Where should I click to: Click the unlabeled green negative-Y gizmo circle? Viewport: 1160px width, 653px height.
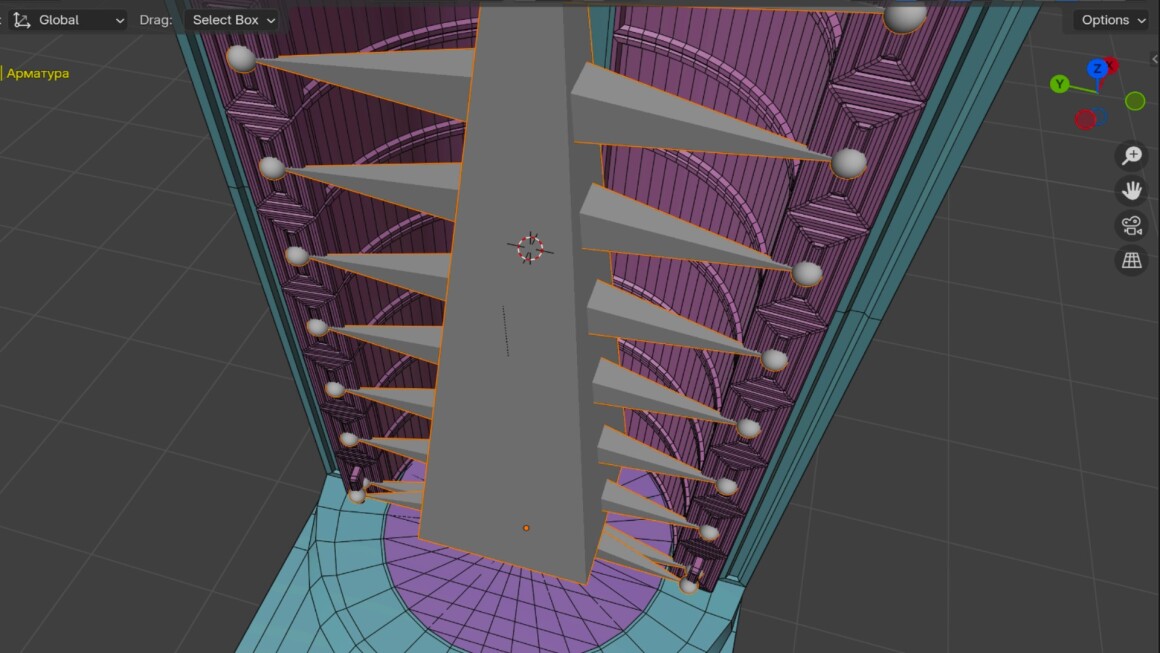coord(1135,101)
